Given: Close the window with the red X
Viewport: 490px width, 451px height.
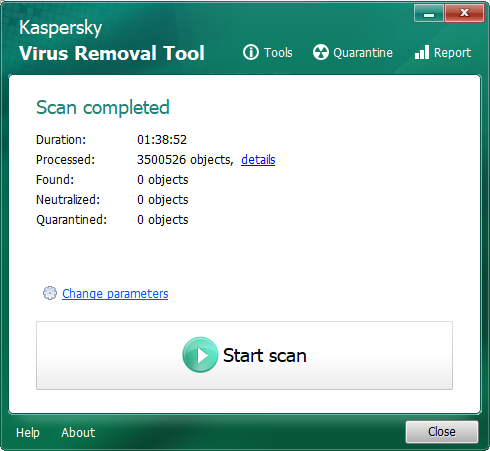Looking at the screenshot, I should point(464,14).
